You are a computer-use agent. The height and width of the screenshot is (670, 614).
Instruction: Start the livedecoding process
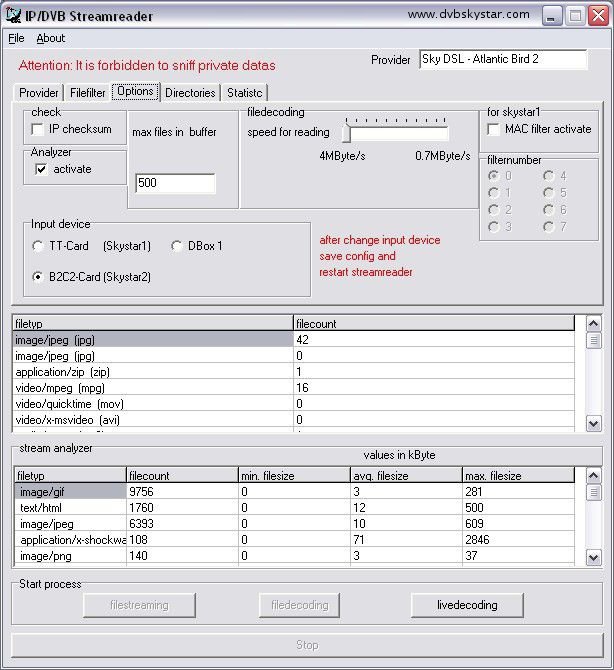click(x=467, y=605)
